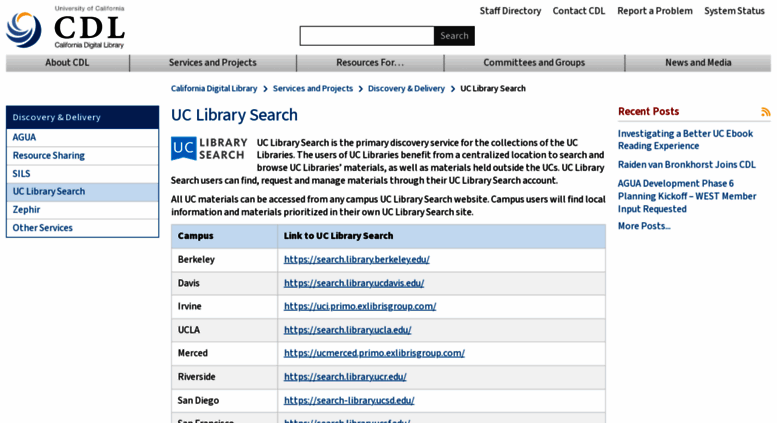Open the Merced primo exlibrisgroup link

coord(374,353)
